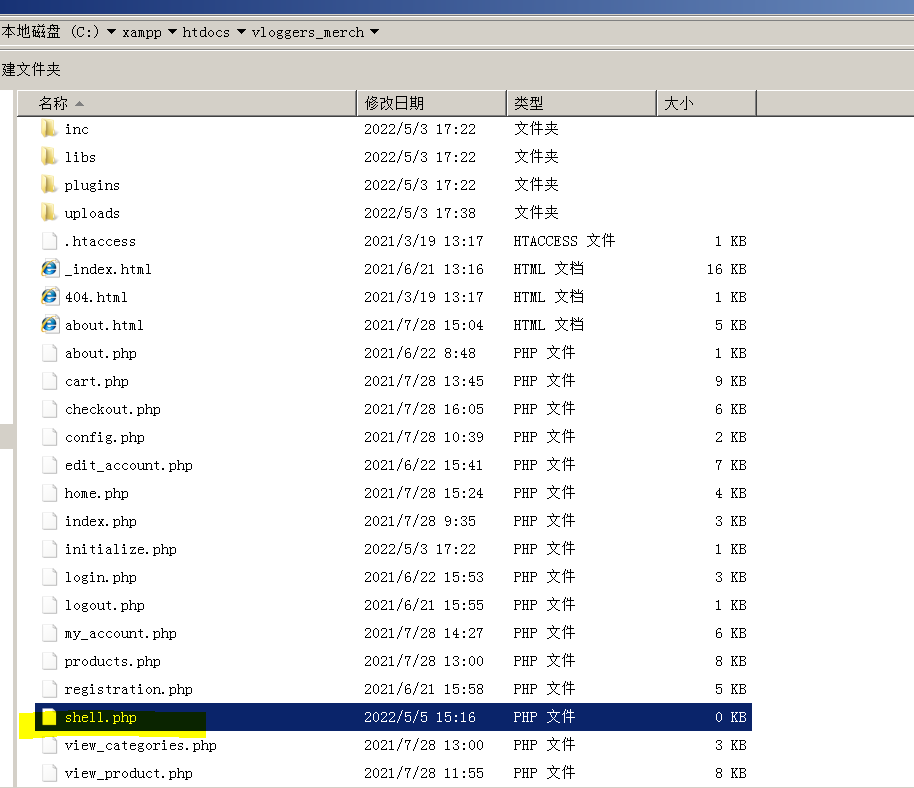Click the date 2022/5/3 17:38
The width and height of the screenshot is (914, 788).
coord(420,213)
